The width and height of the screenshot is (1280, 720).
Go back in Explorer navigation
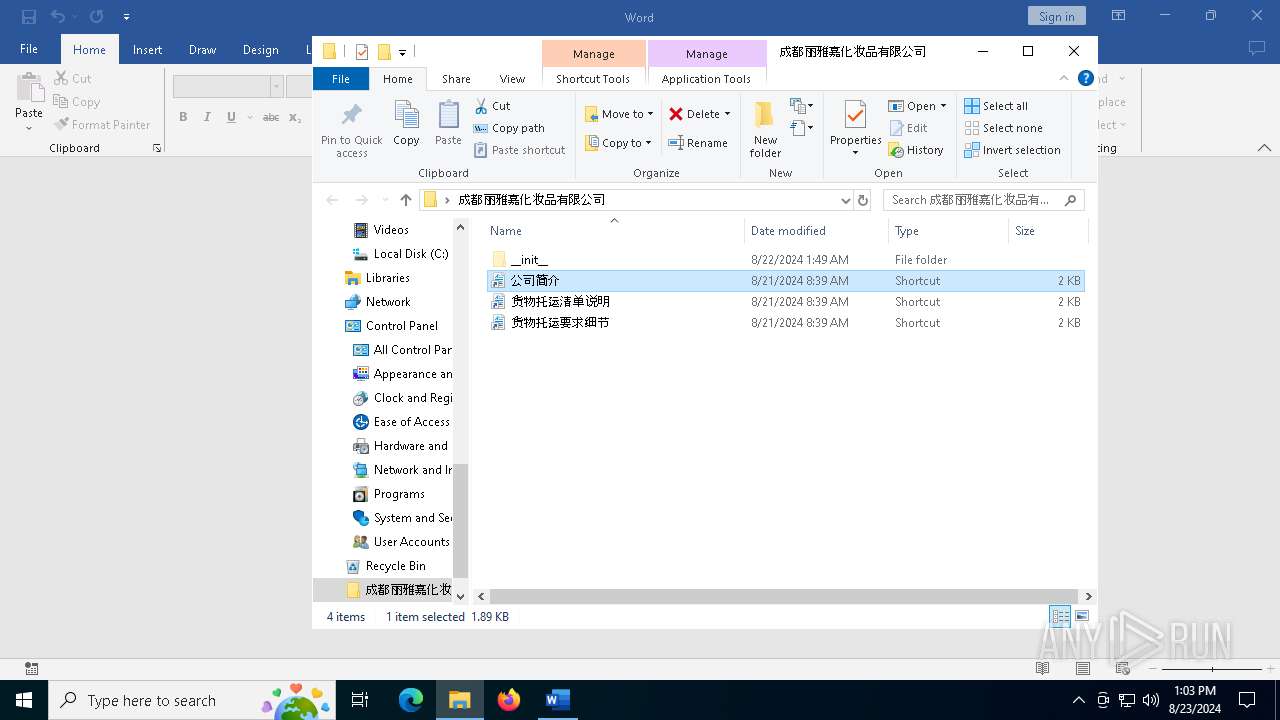point(332,200)
